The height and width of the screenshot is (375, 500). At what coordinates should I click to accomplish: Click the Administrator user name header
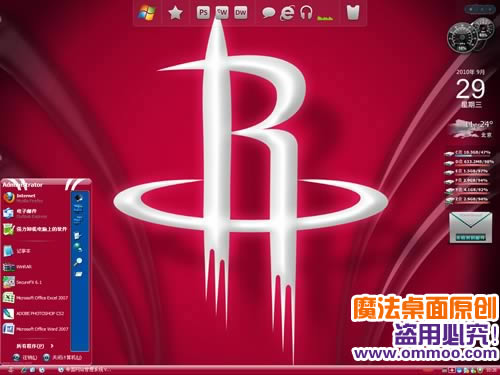click(23, 184)
